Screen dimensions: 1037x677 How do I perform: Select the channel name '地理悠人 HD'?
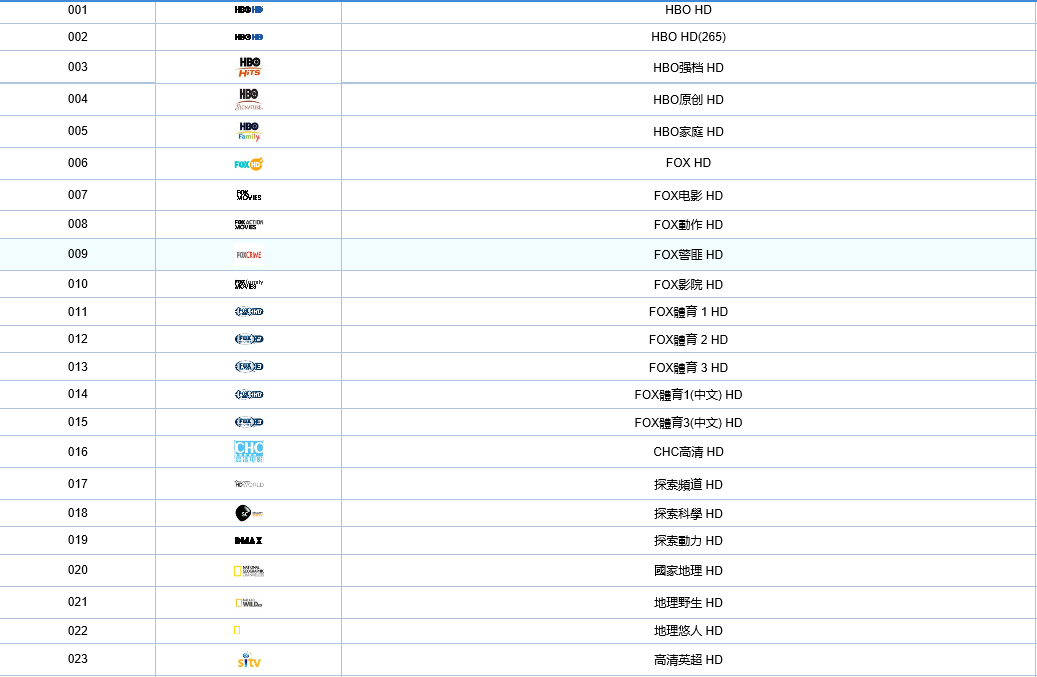(688, 631)
